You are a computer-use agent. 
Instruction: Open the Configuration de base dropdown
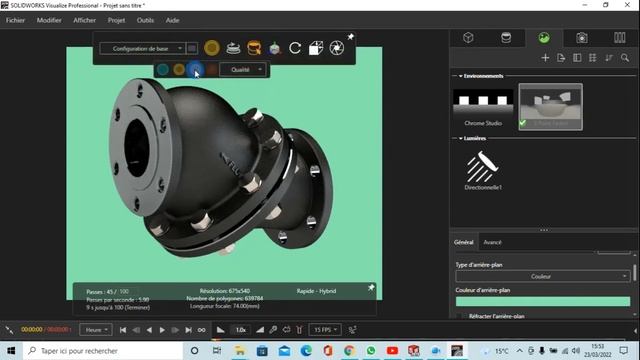point(142,49)
